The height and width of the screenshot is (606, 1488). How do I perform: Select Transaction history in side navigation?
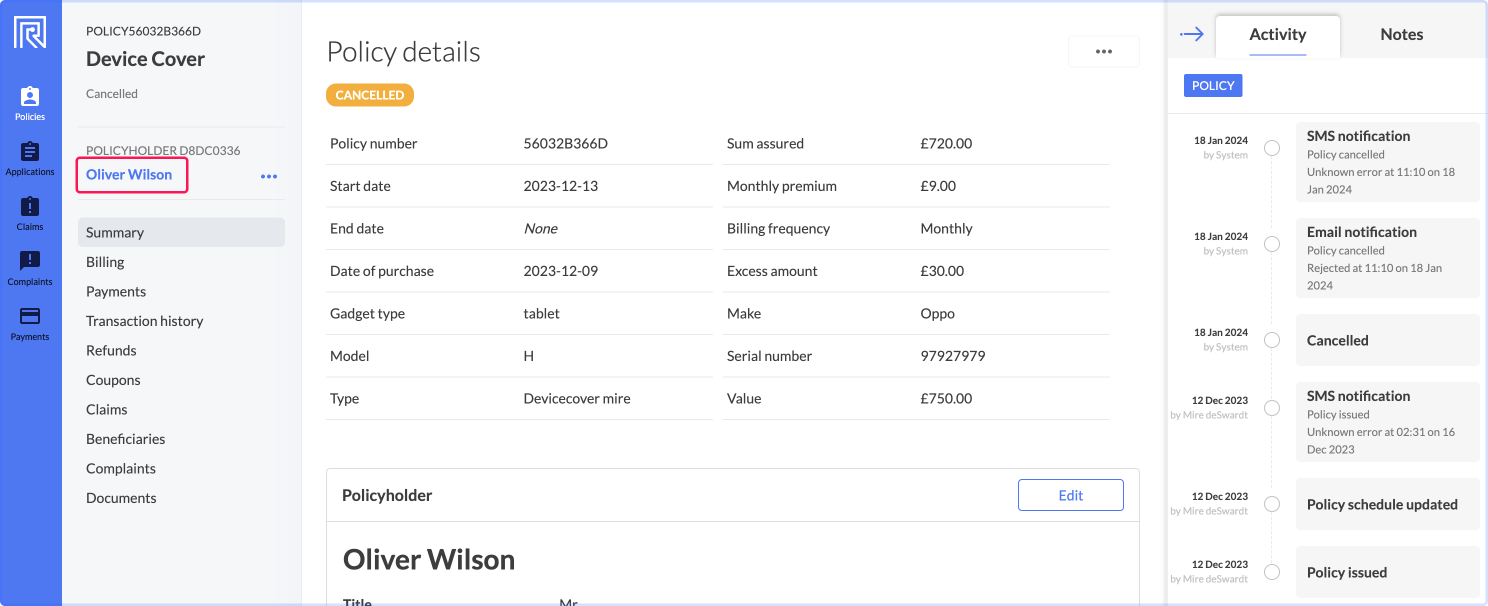tap(144, 320)
